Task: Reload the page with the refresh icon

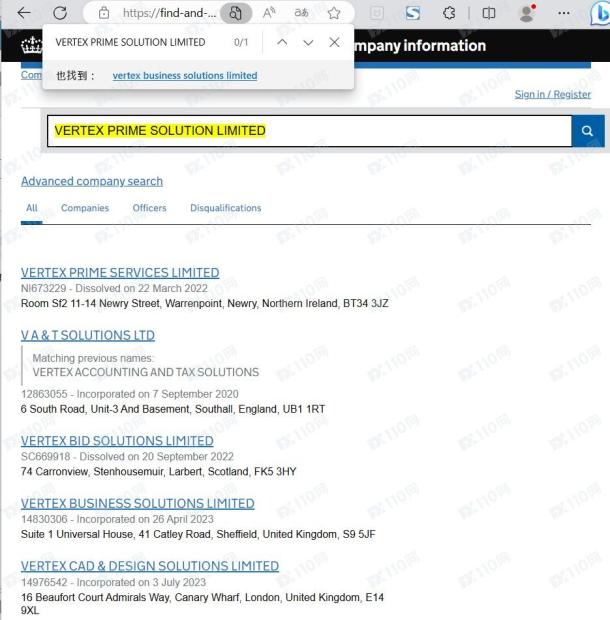Action: (60, 13)
